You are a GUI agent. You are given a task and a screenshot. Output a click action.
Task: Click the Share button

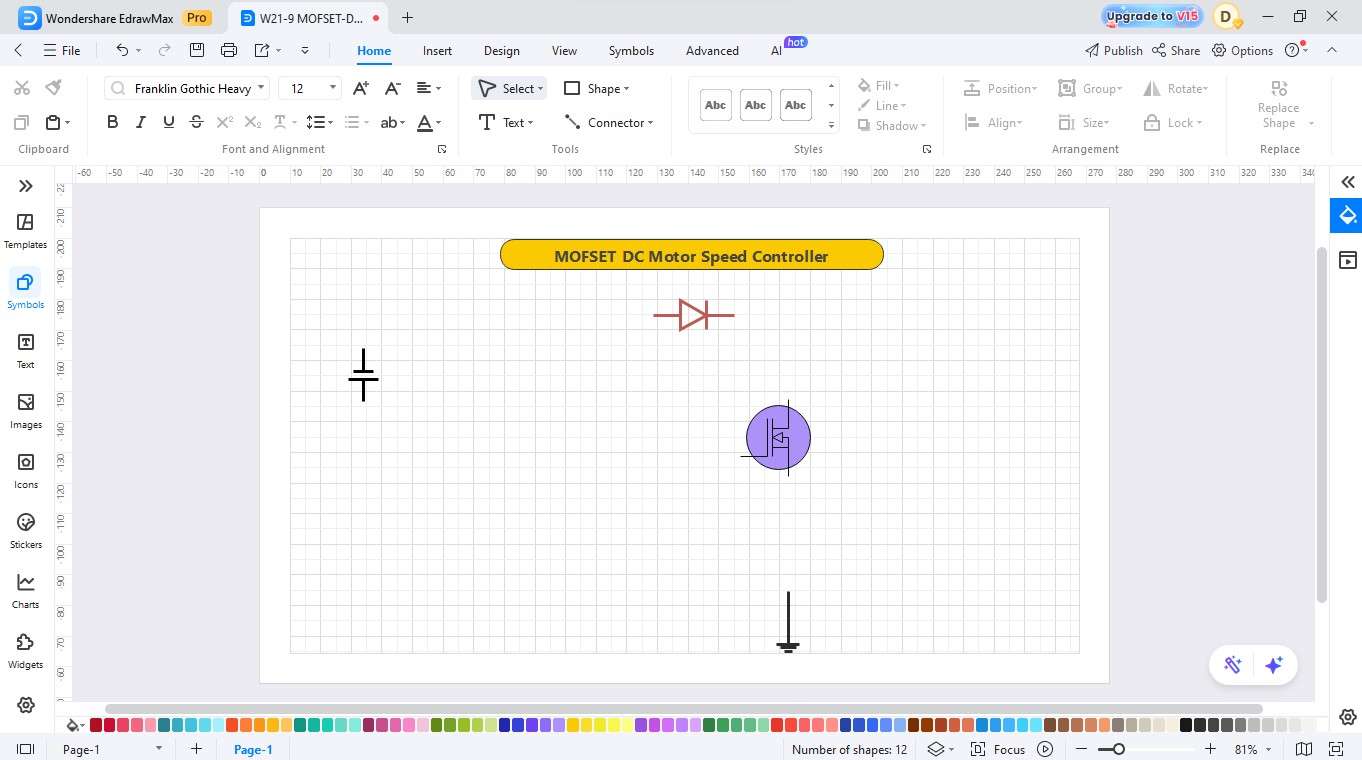pyautogui.click(x=1176, y=50)
